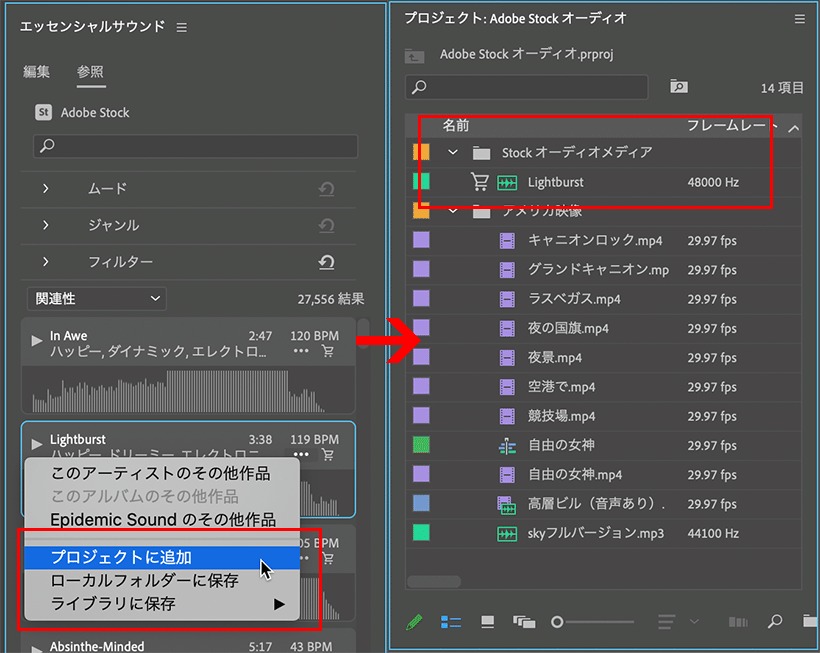The width and height of the screenshot is (820, 653).
Task: Collapse Stock オーディオメディア bin
Action: [x=453, y=152]
